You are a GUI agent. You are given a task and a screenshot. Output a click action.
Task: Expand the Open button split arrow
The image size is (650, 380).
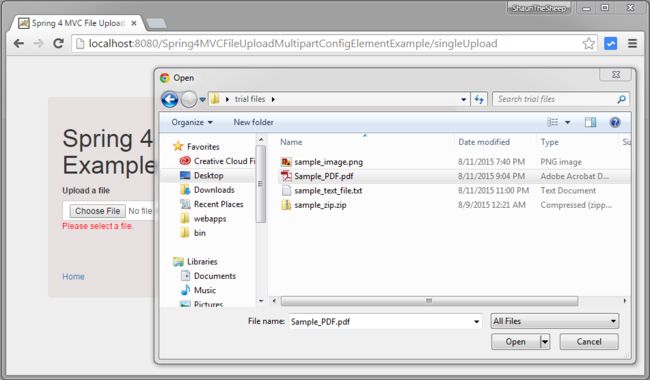click(545, 342)
